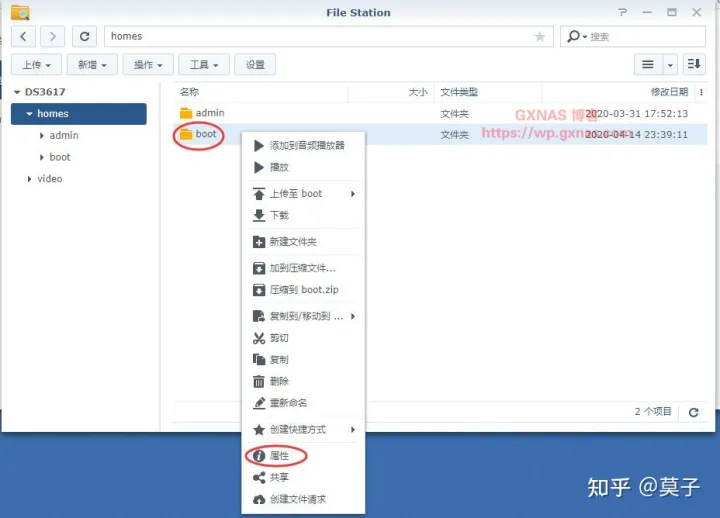
Task: Open the sort order icon button
Action: tap(694, 64)
